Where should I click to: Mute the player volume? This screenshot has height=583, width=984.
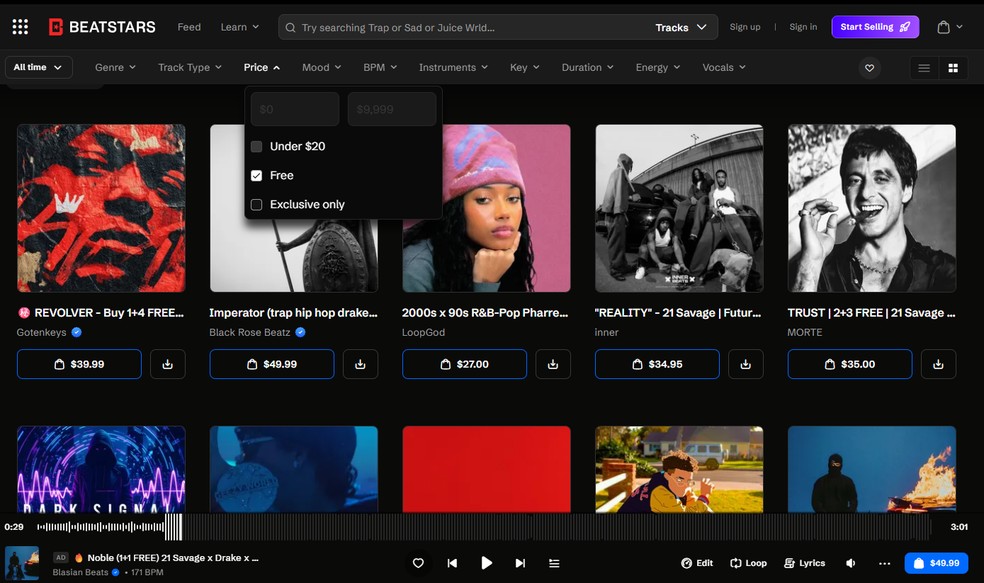[x=851, y=563]
